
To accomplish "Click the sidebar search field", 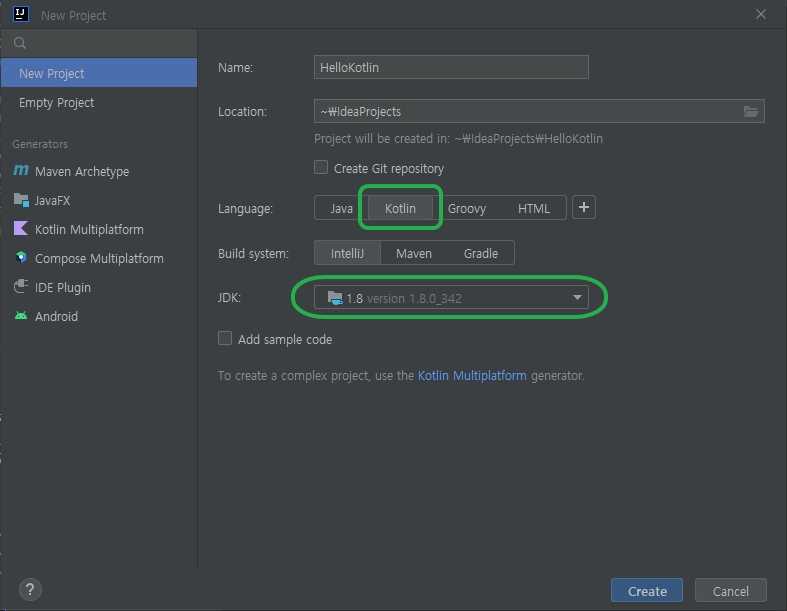I will 99,43.
